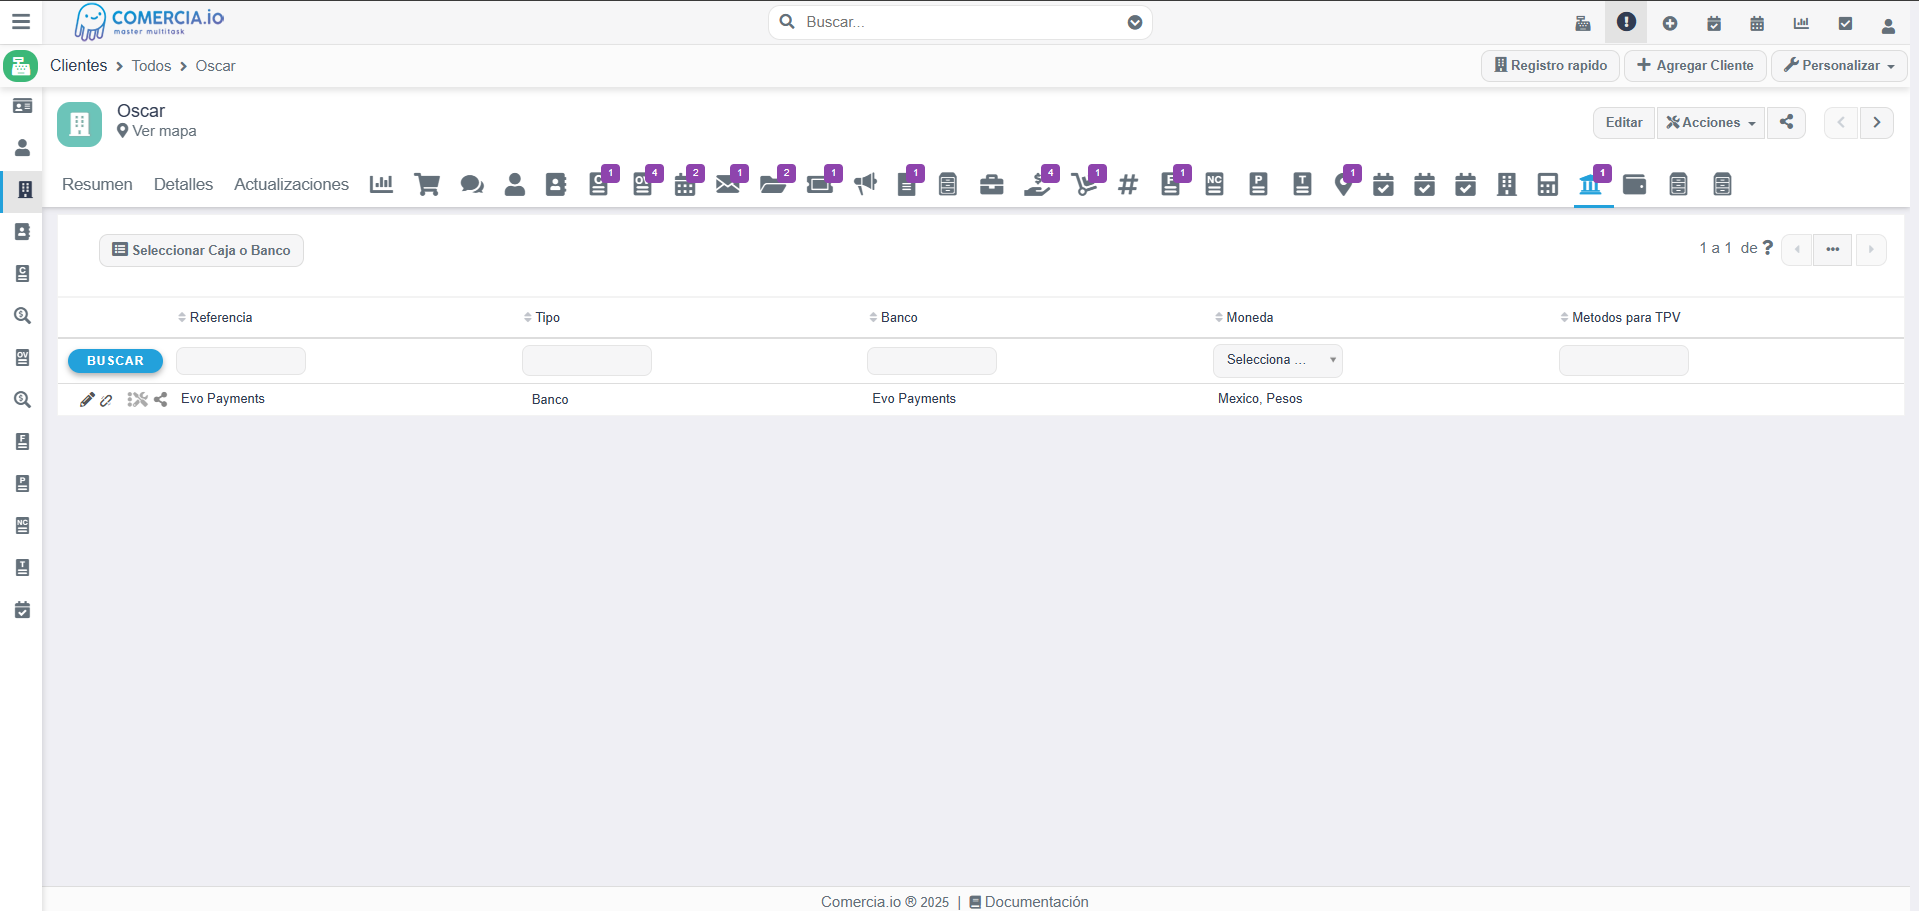Image resolution: width=1919 pixels, height=911 pixels.
Task: Open the bar chart reports icon in top bar
Action: [1801, 23]
